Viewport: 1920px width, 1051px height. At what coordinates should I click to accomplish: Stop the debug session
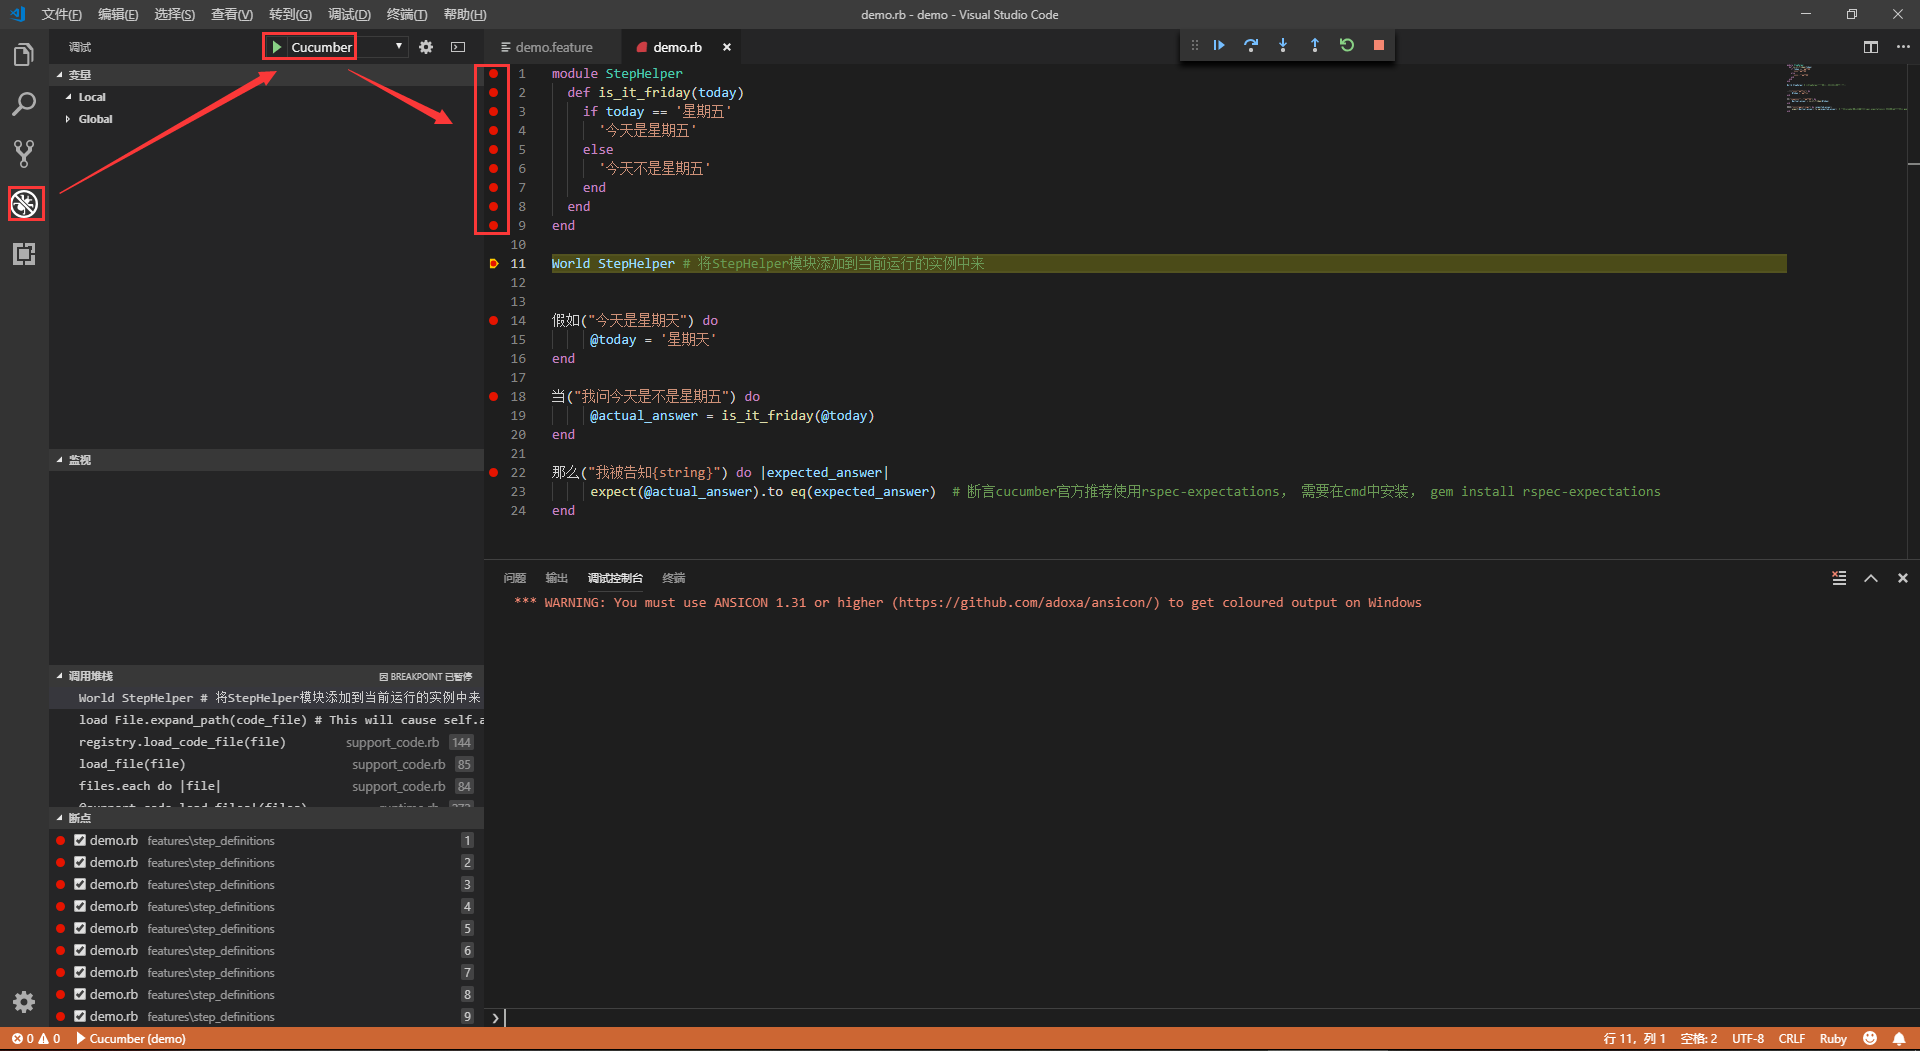coord(1379,45)
